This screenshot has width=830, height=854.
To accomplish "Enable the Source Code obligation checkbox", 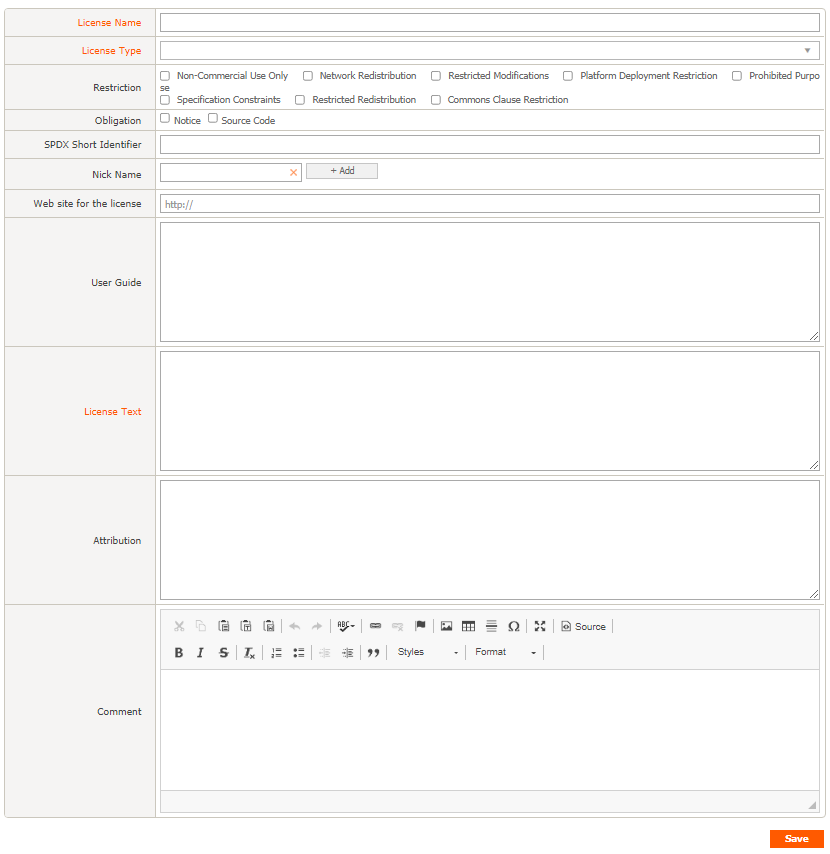I will (213, 118).
